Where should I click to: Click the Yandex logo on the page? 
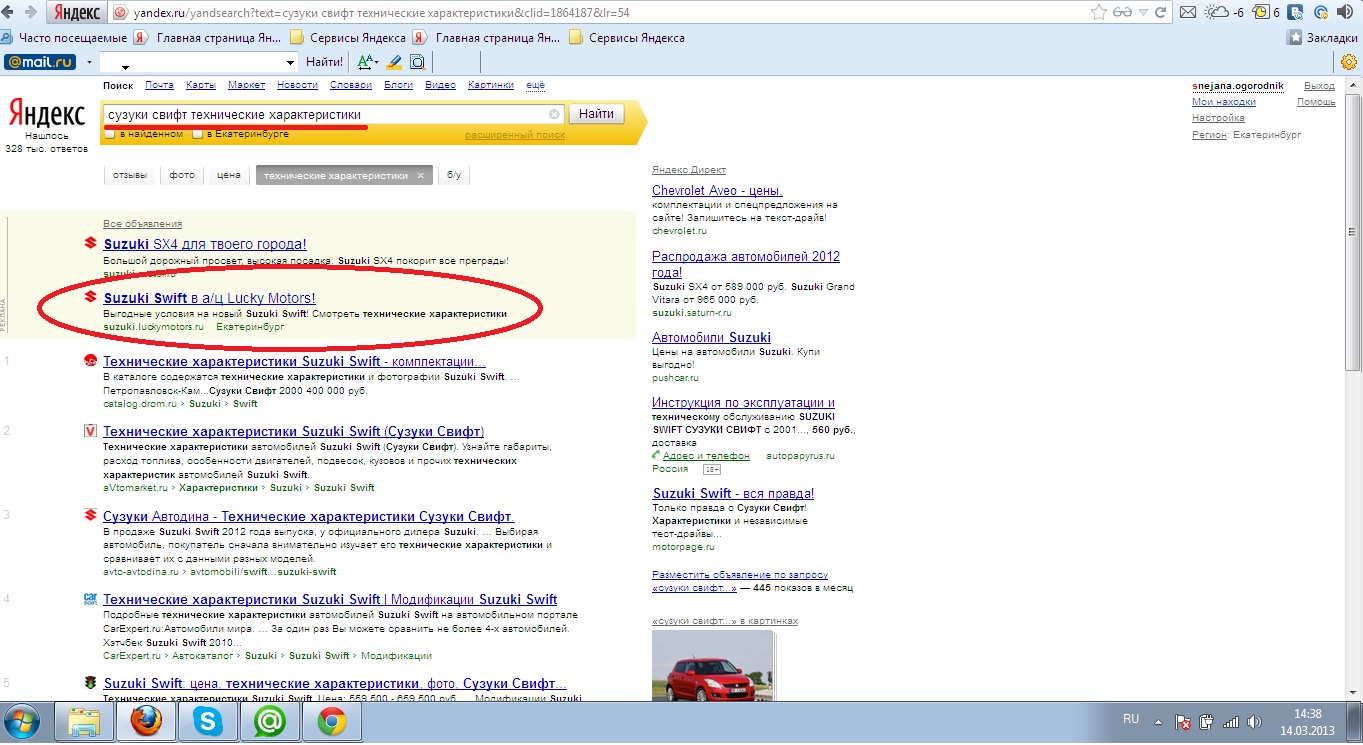coord(46,111)
